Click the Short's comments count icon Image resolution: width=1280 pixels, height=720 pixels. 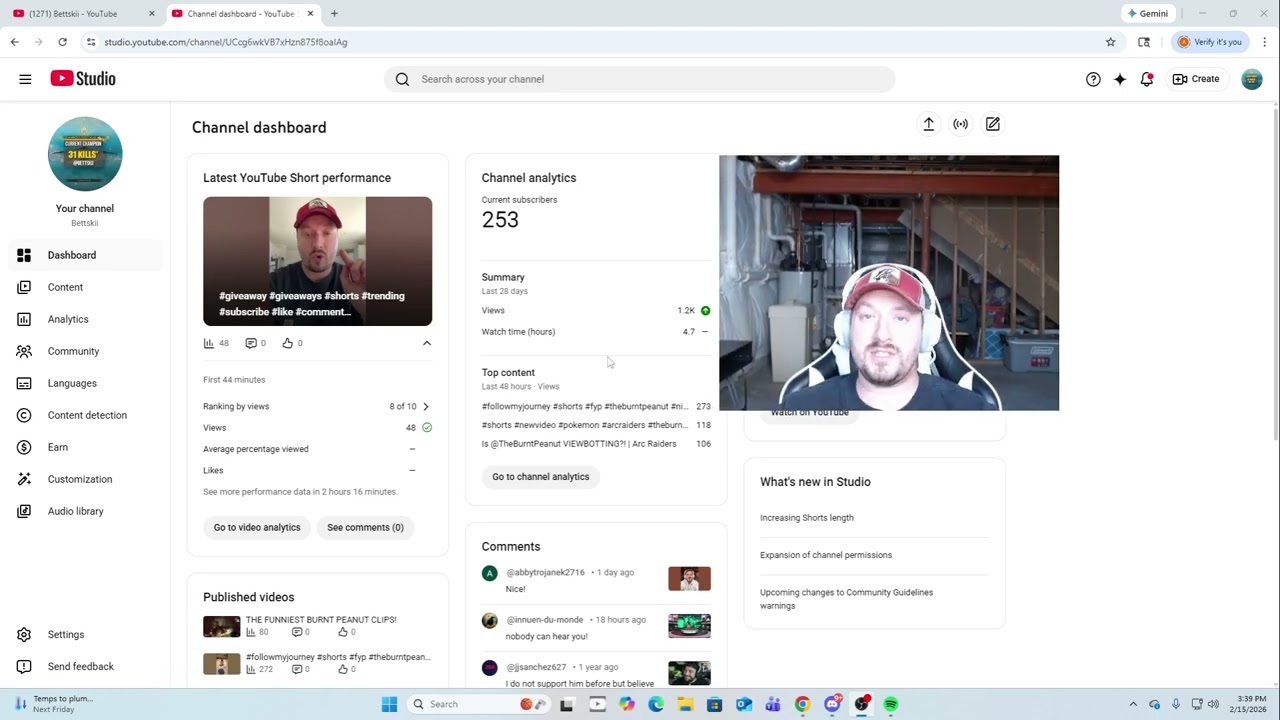click(251, 343)
